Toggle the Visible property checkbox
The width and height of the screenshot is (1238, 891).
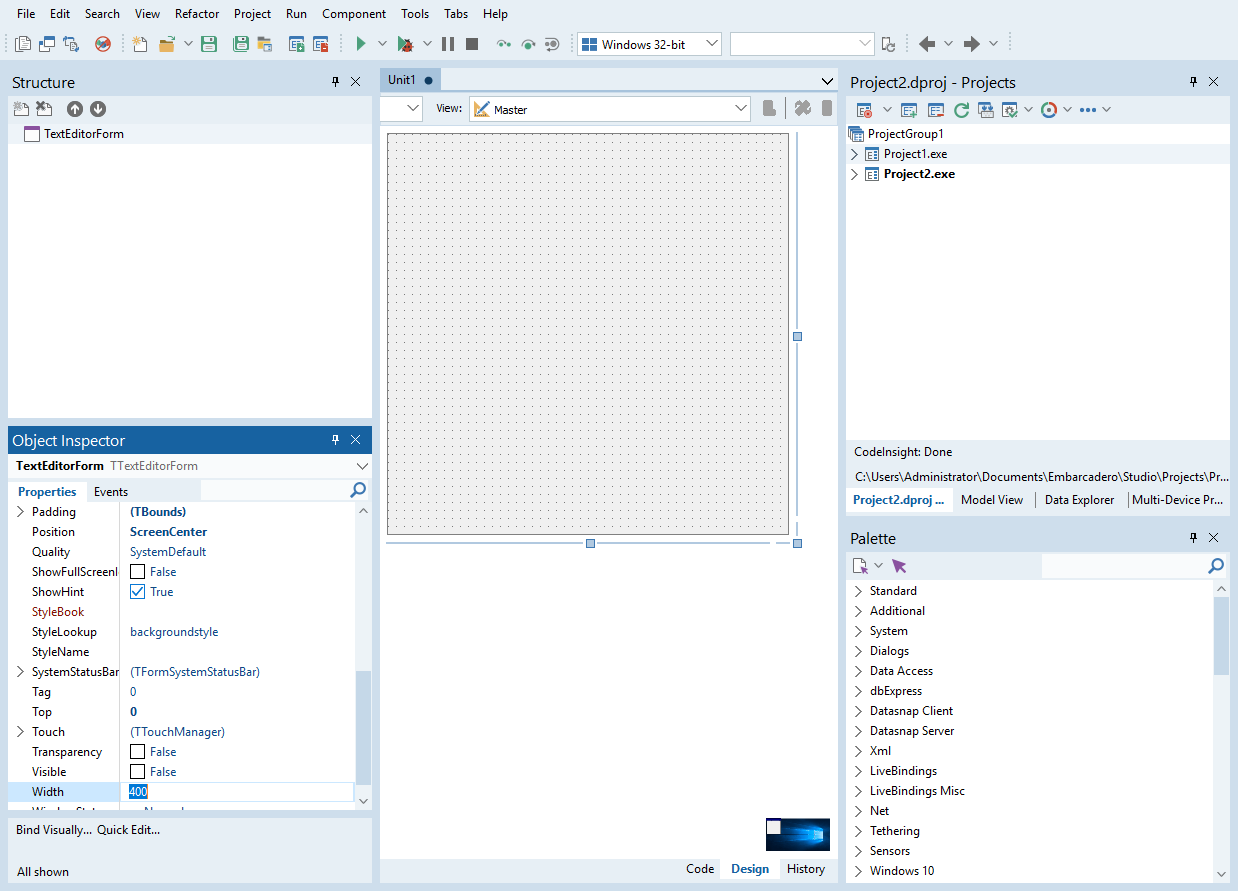tap(138, 772)
